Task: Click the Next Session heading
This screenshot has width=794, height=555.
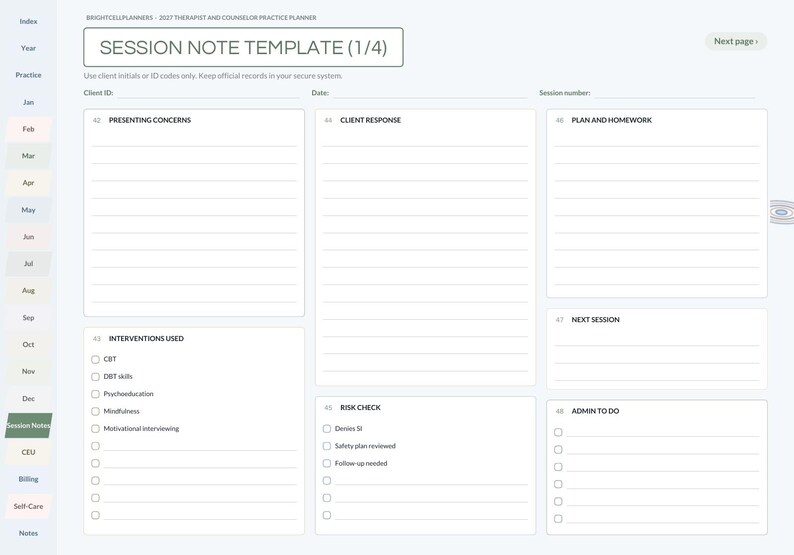Action: 596,320
